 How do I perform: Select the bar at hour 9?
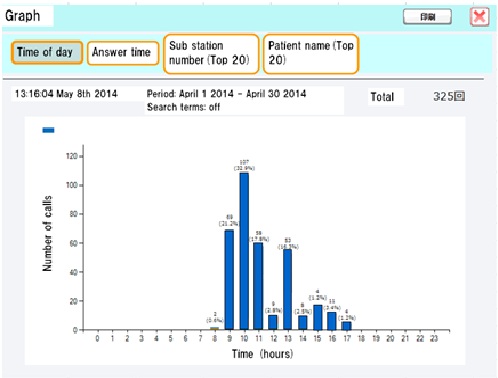(x=229, y=280)
